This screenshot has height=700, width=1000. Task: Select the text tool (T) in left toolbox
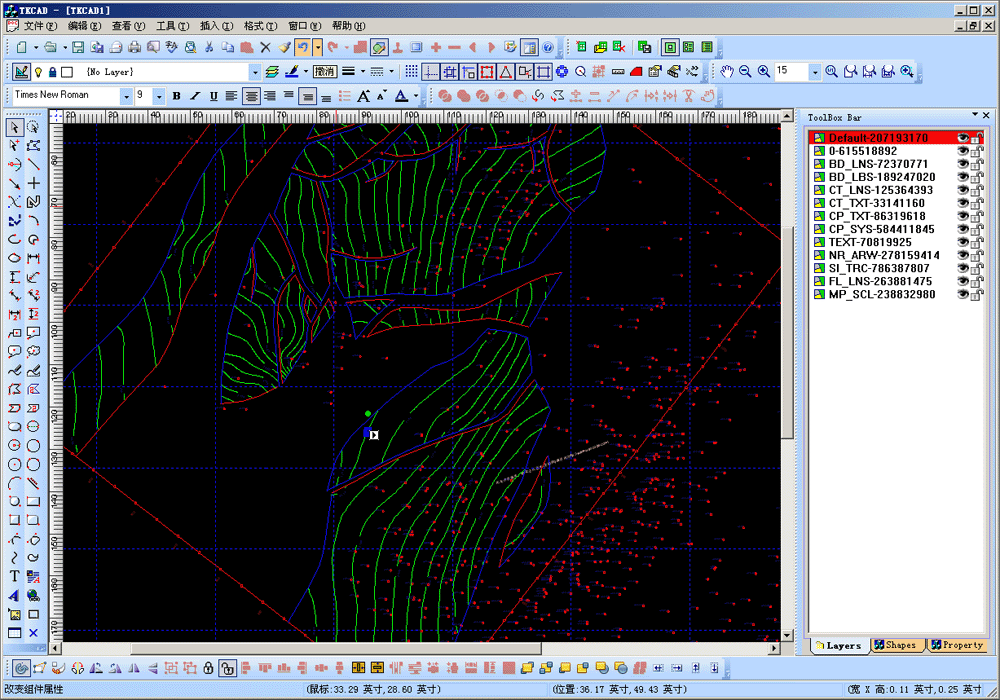[14, 576]
